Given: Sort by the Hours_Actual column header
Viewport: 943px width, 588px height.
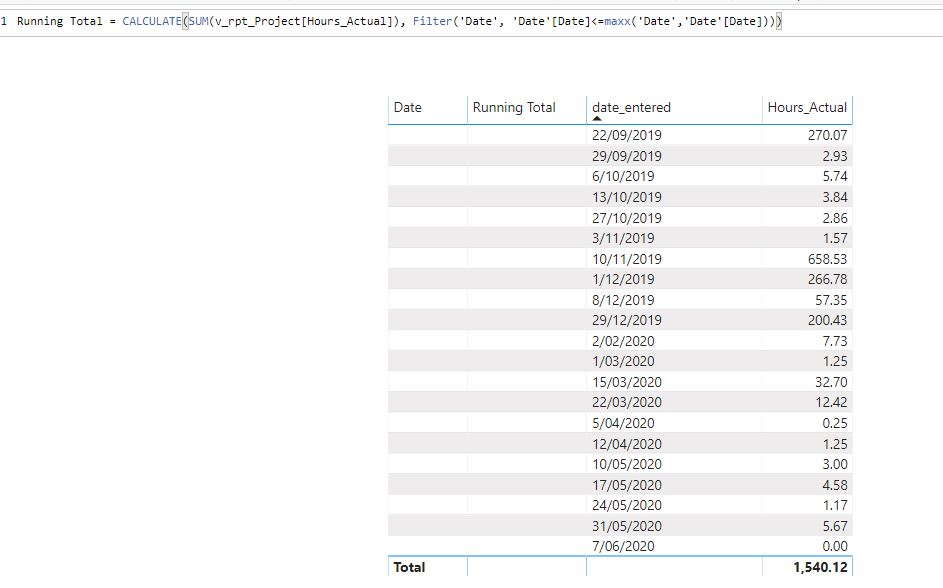Looking at the screenshot, I should click(x=806, y=108).
